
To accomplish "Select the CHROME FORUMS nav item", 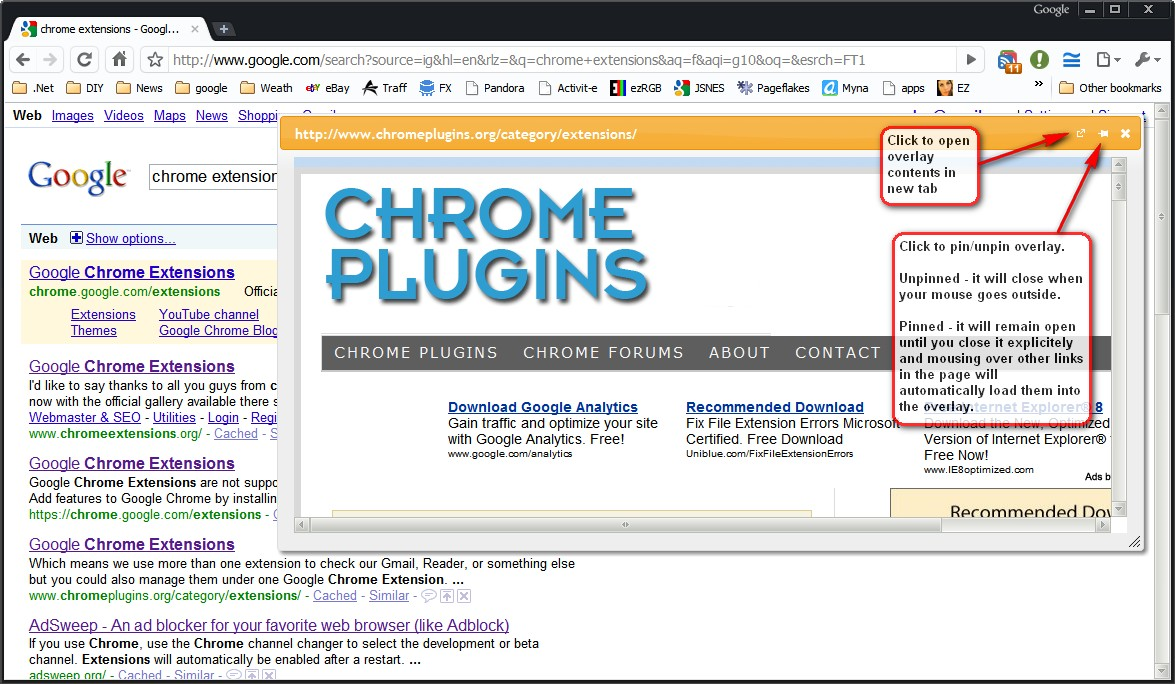I will [x=603, y=353].
